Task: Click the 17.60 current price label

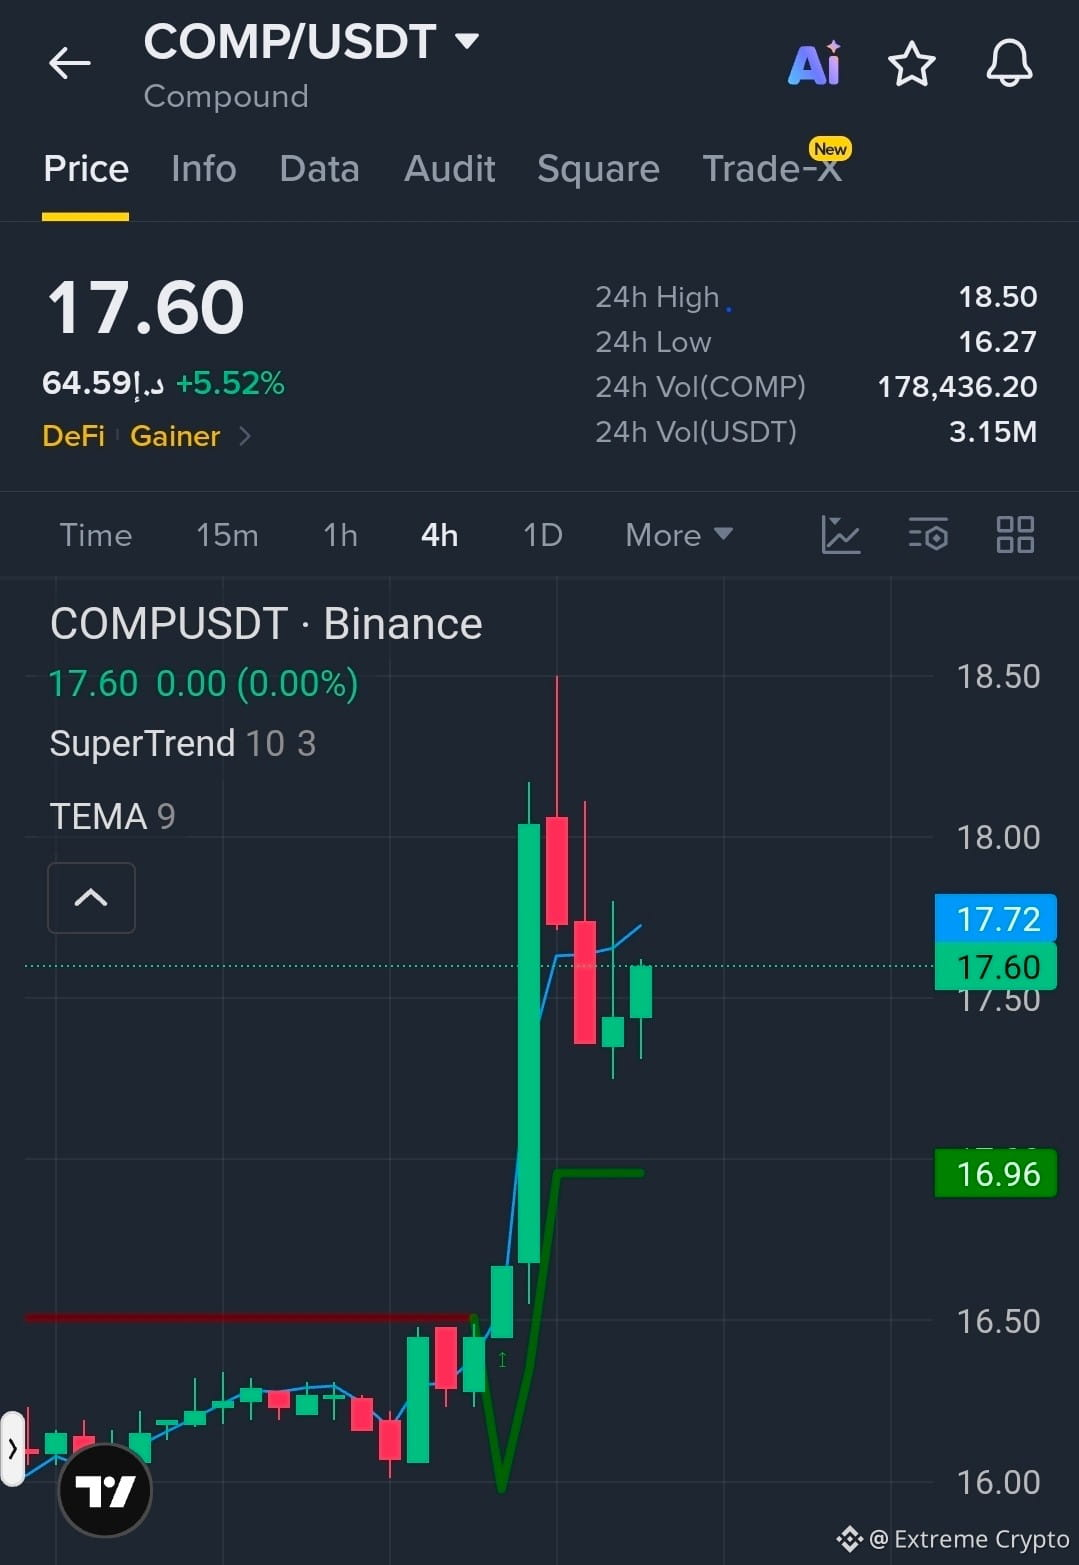Action: (996, 966)
